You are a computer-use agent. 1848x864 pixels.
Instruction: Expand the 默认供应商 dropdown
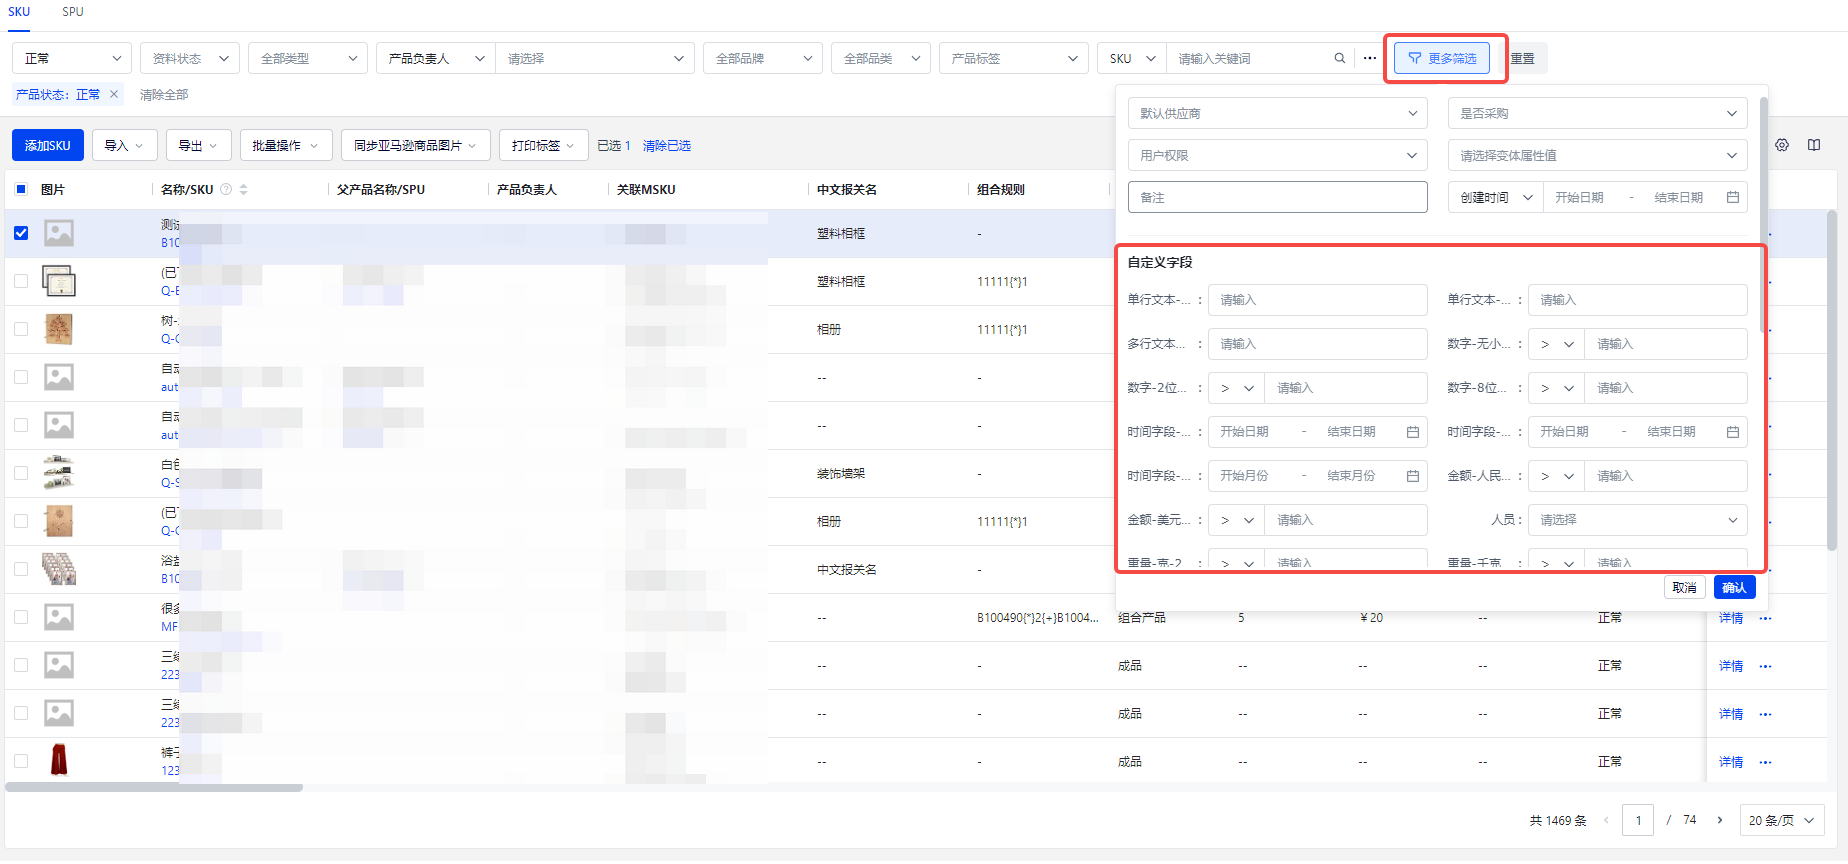point(1277,113)
